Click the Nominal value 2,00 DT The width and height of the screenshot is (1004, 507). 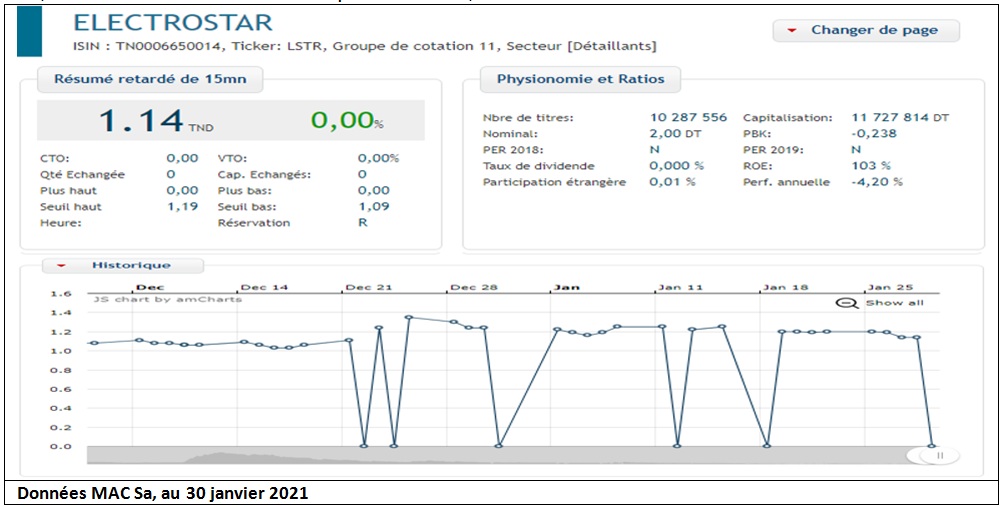click(x=675, y=133)
